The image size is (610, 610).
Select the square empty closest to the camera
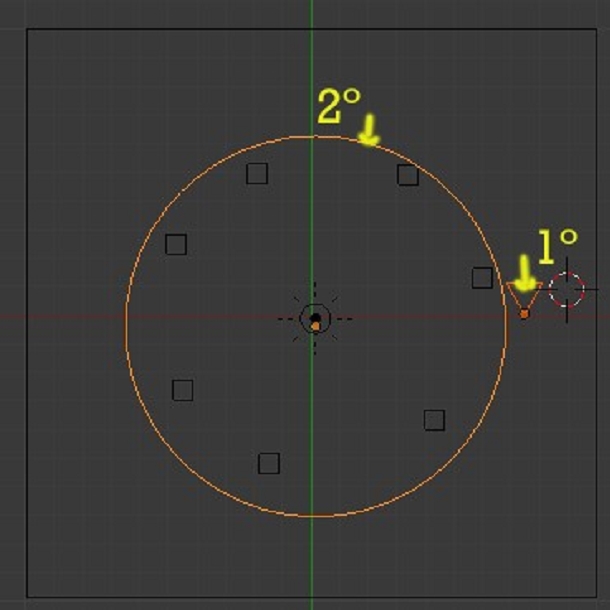(x=482, y=278)
